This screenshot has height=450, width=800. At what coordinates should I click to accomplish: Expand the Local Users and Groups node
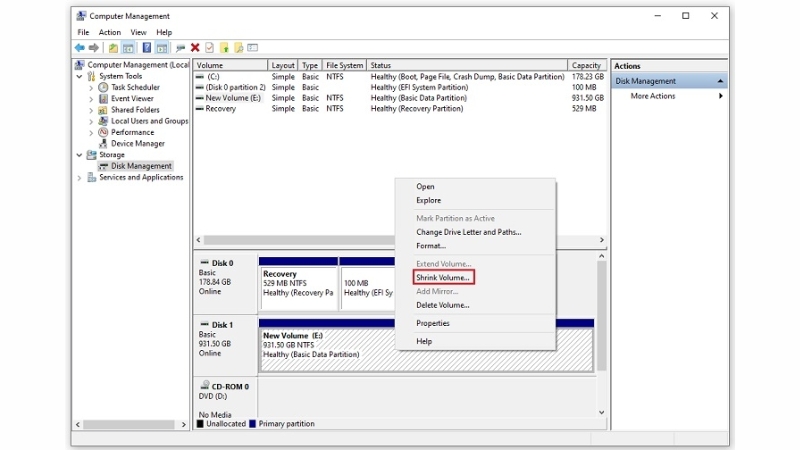click(91, 121)
